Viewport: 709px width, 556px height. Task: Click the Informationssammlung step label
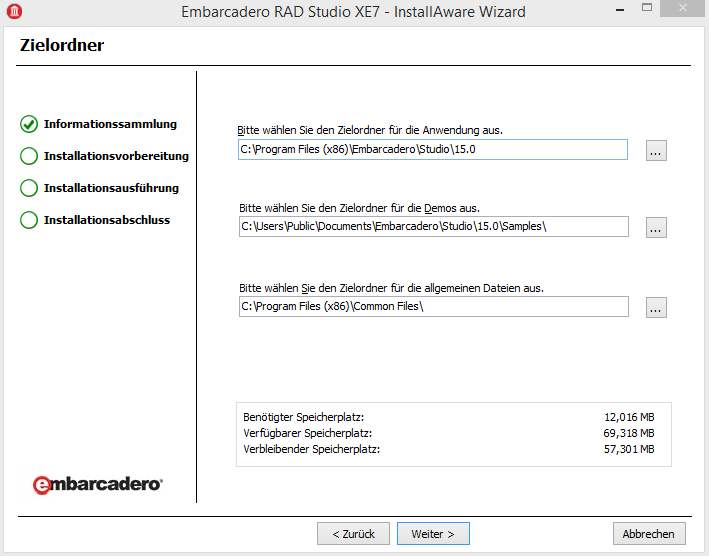(x=110, y=124)
